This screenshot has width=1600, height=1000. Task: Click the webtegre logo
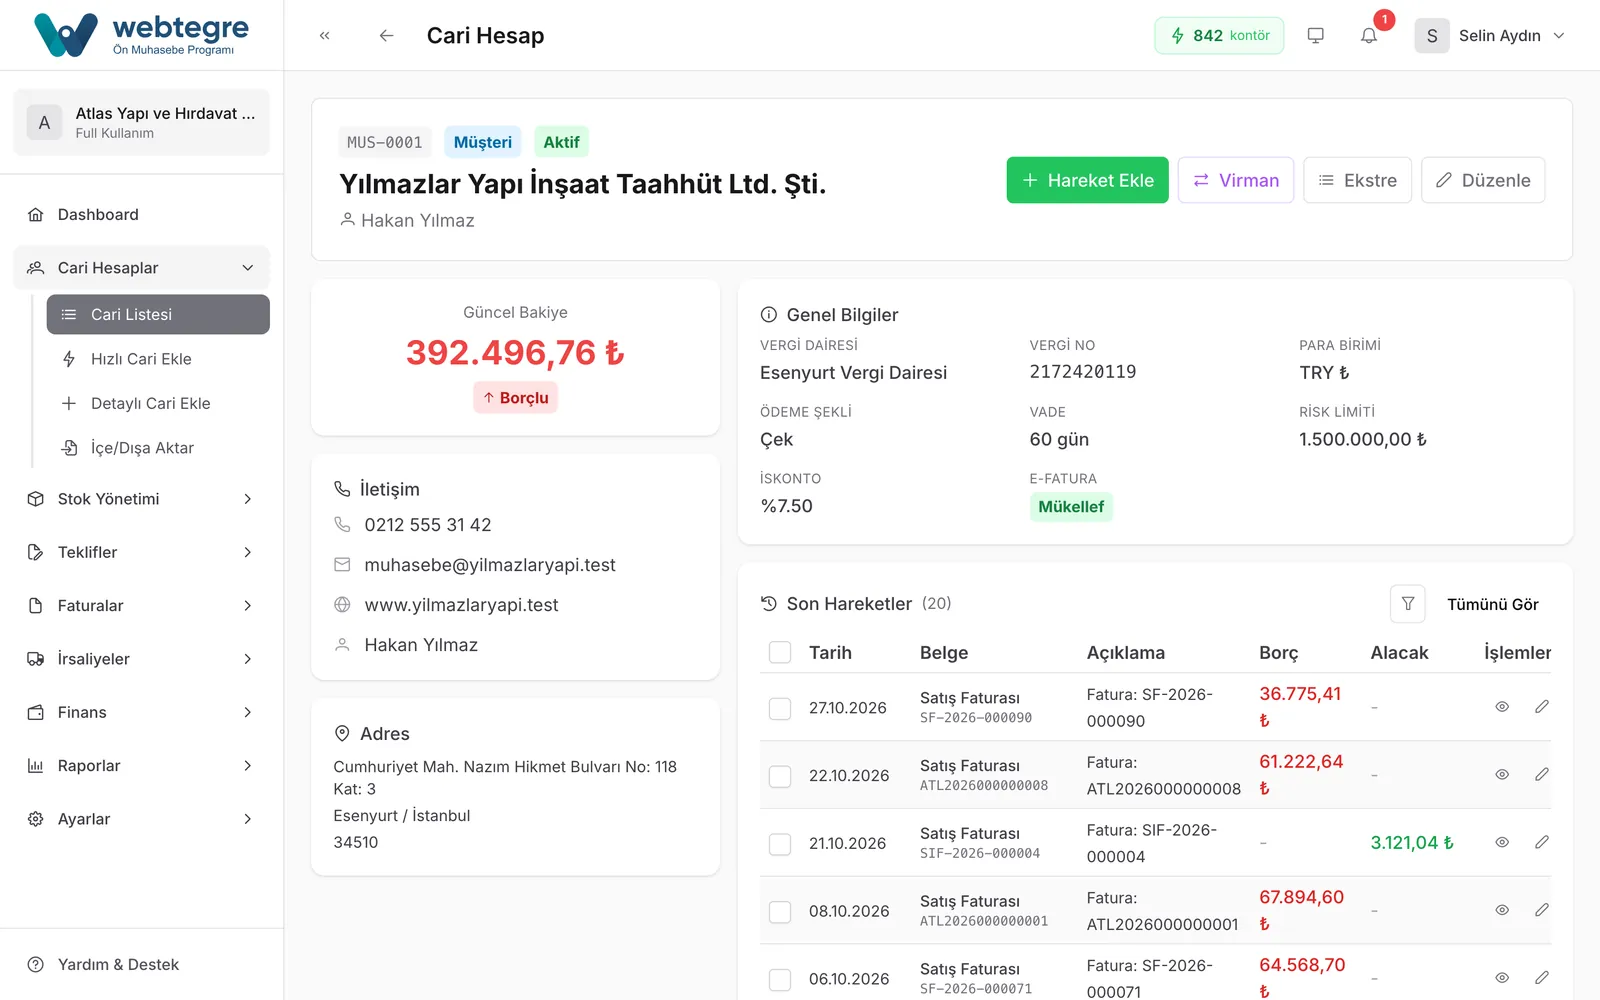141,35
